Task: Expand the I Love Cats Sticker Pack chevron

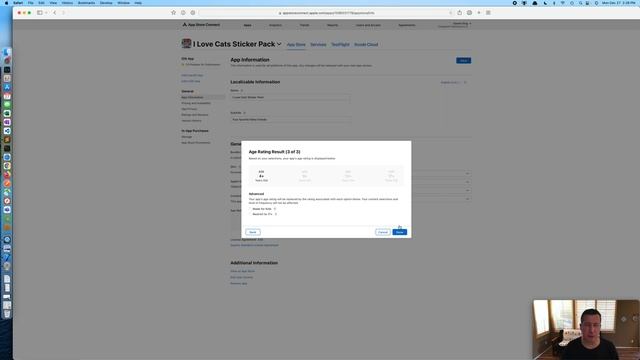Action: (279, 44)
